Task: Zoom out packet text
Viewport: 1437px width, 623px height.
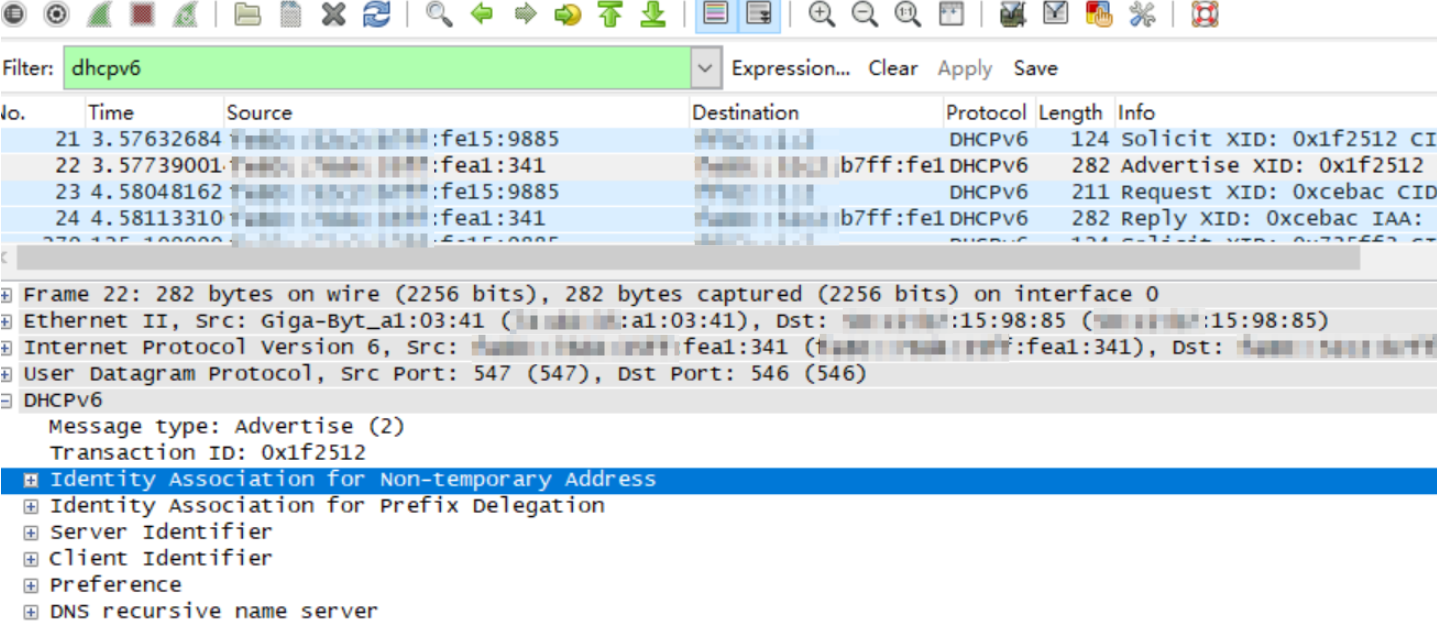Action: pos(865,14)
